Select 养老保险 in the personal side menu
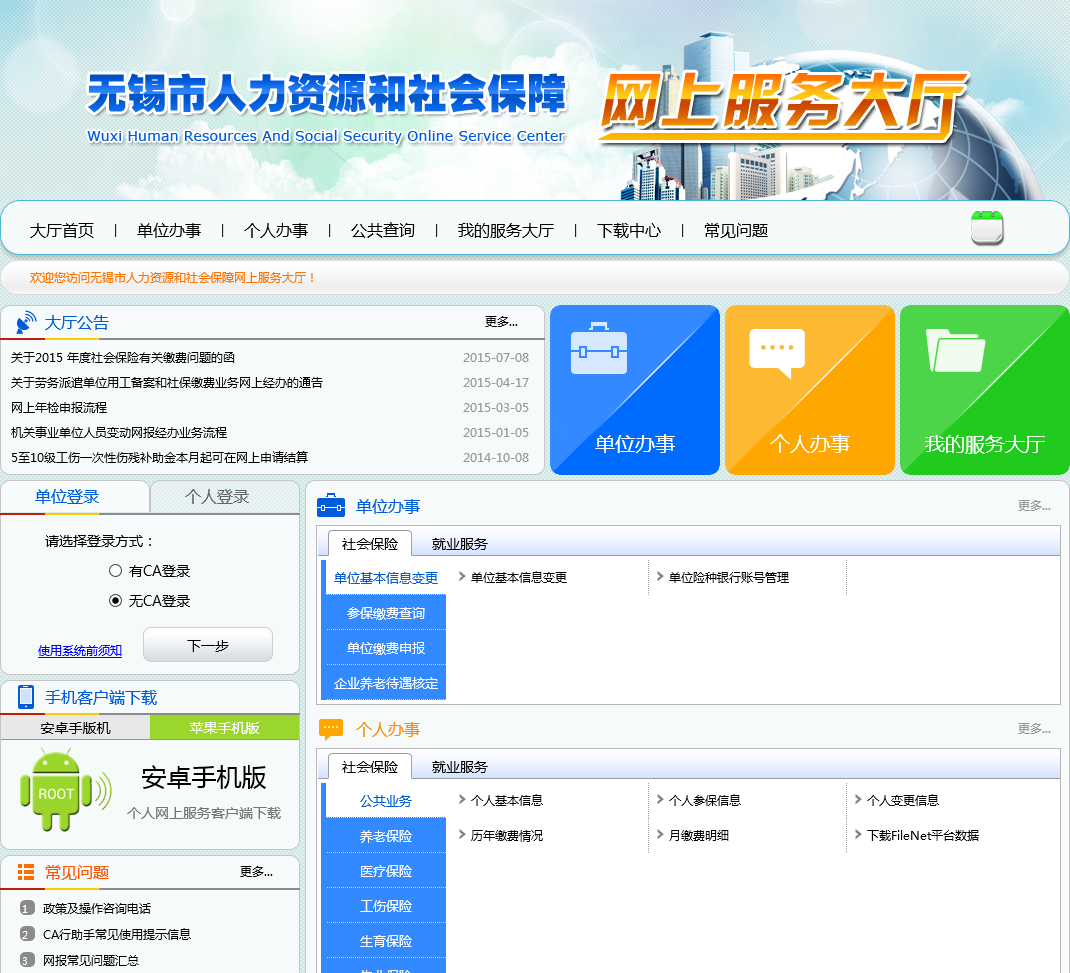The height and width of the screenshot is (973, 1070). point(386,836)
